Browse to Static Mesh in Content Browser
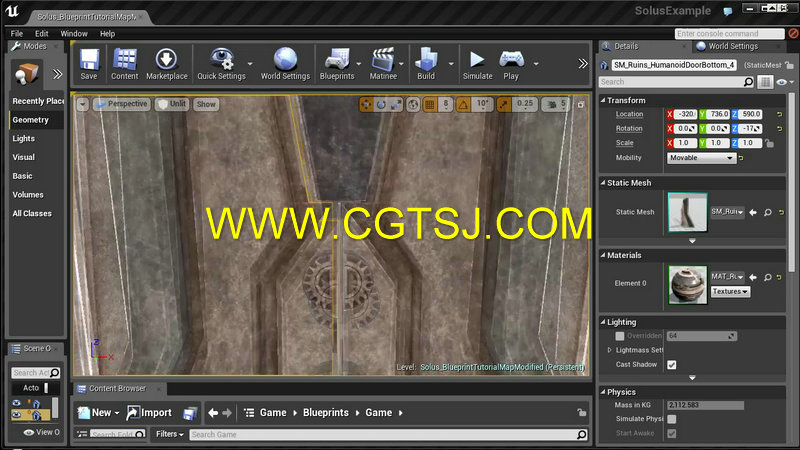Screen dimensions: 800x450 point(768,212)
